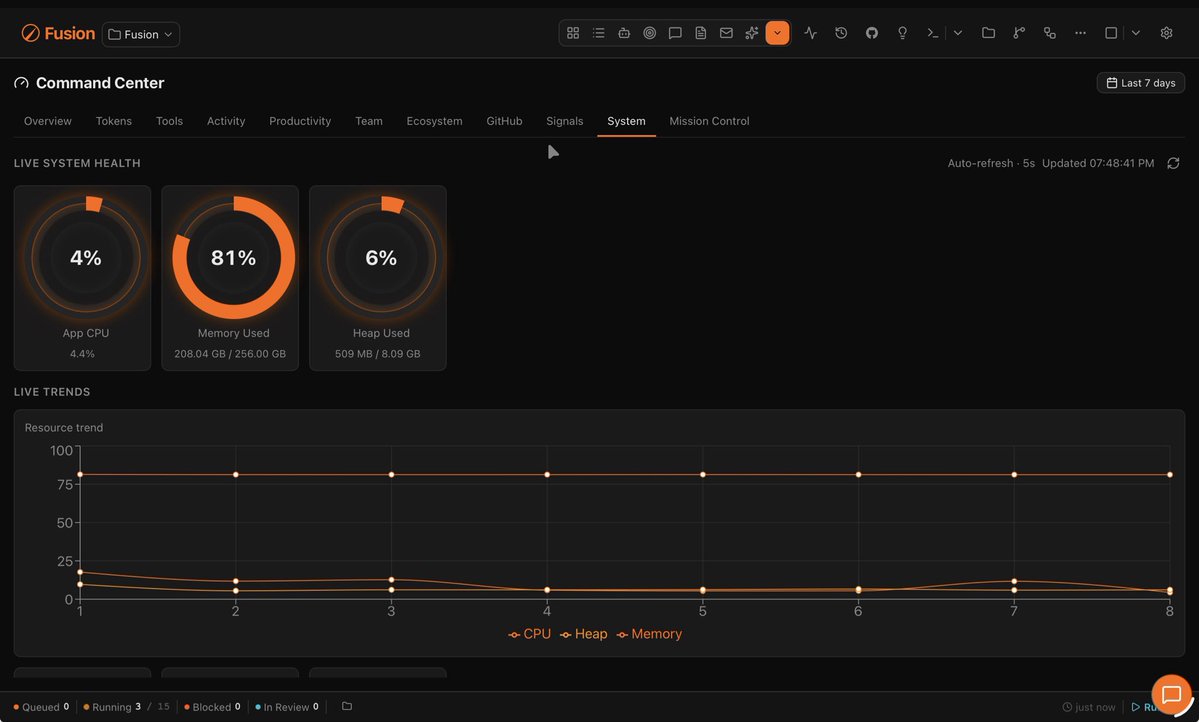
Task: Click the '208.04 GB / 256.00 GB' value
Action: [230, 353]
